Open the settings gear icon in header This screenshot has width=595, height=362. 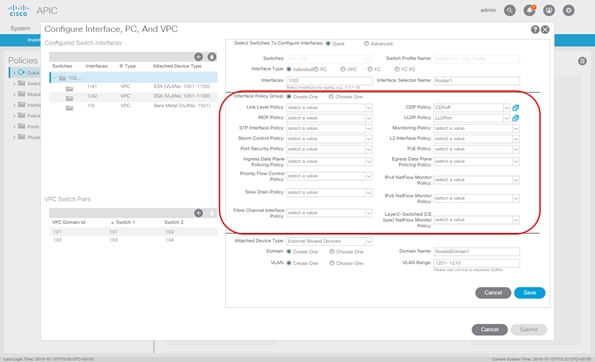pyautogui.click(x=568, y=11)
